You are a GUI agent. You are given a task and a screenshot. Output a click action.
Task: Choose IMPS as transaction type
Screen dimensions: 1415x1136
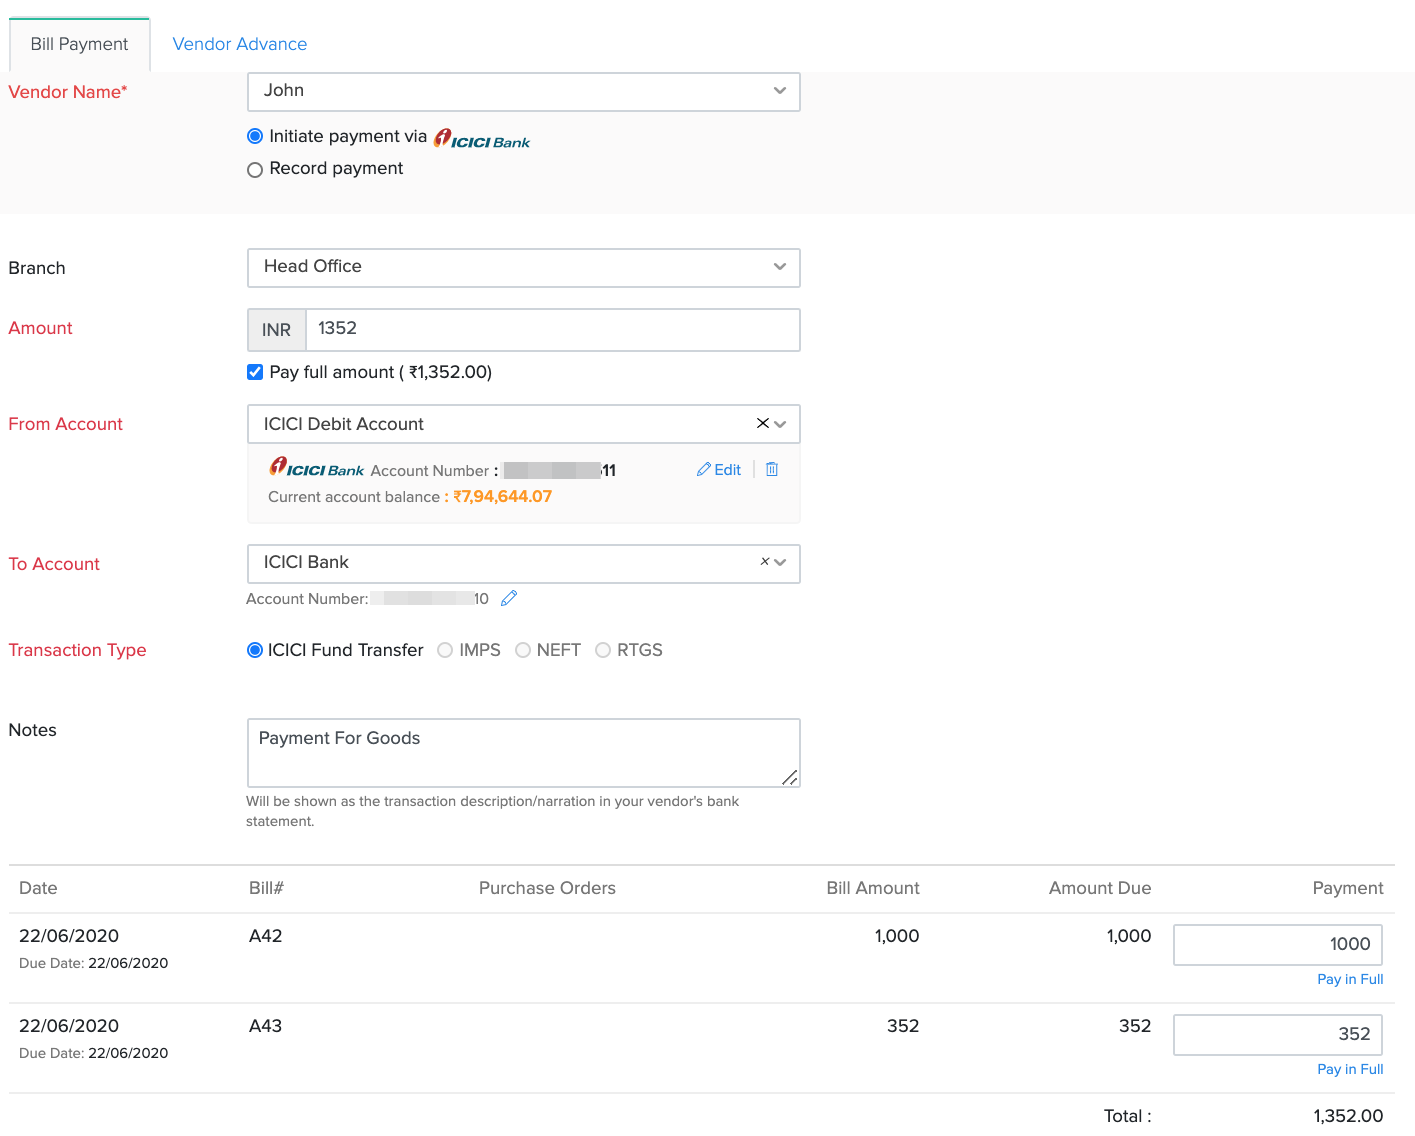click(446, 650)
